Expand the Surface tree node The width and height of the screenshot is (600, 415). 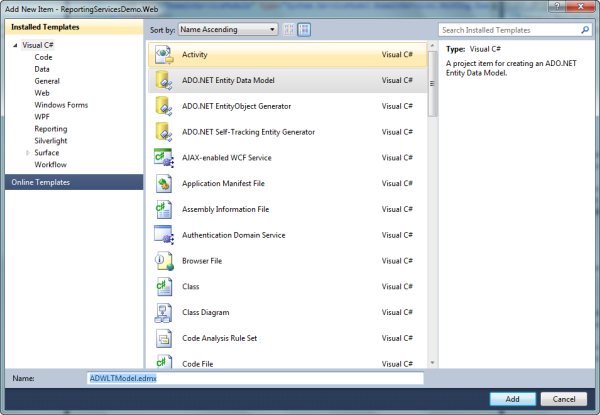(28, 153)
